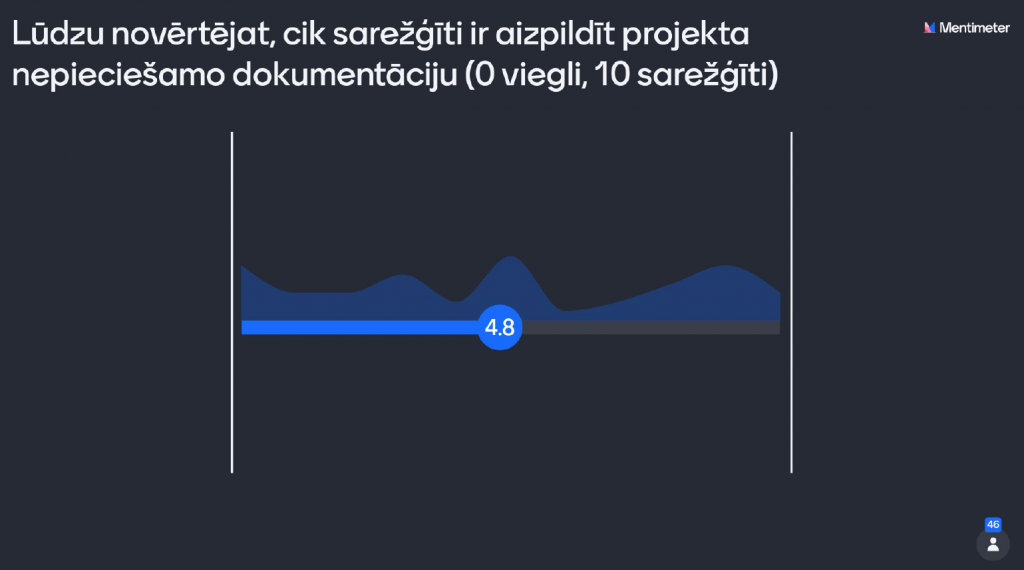Click the gray unfilled part of the scale bar
This screenshot has width=1024, height=570.
click(x=650, y=327)
